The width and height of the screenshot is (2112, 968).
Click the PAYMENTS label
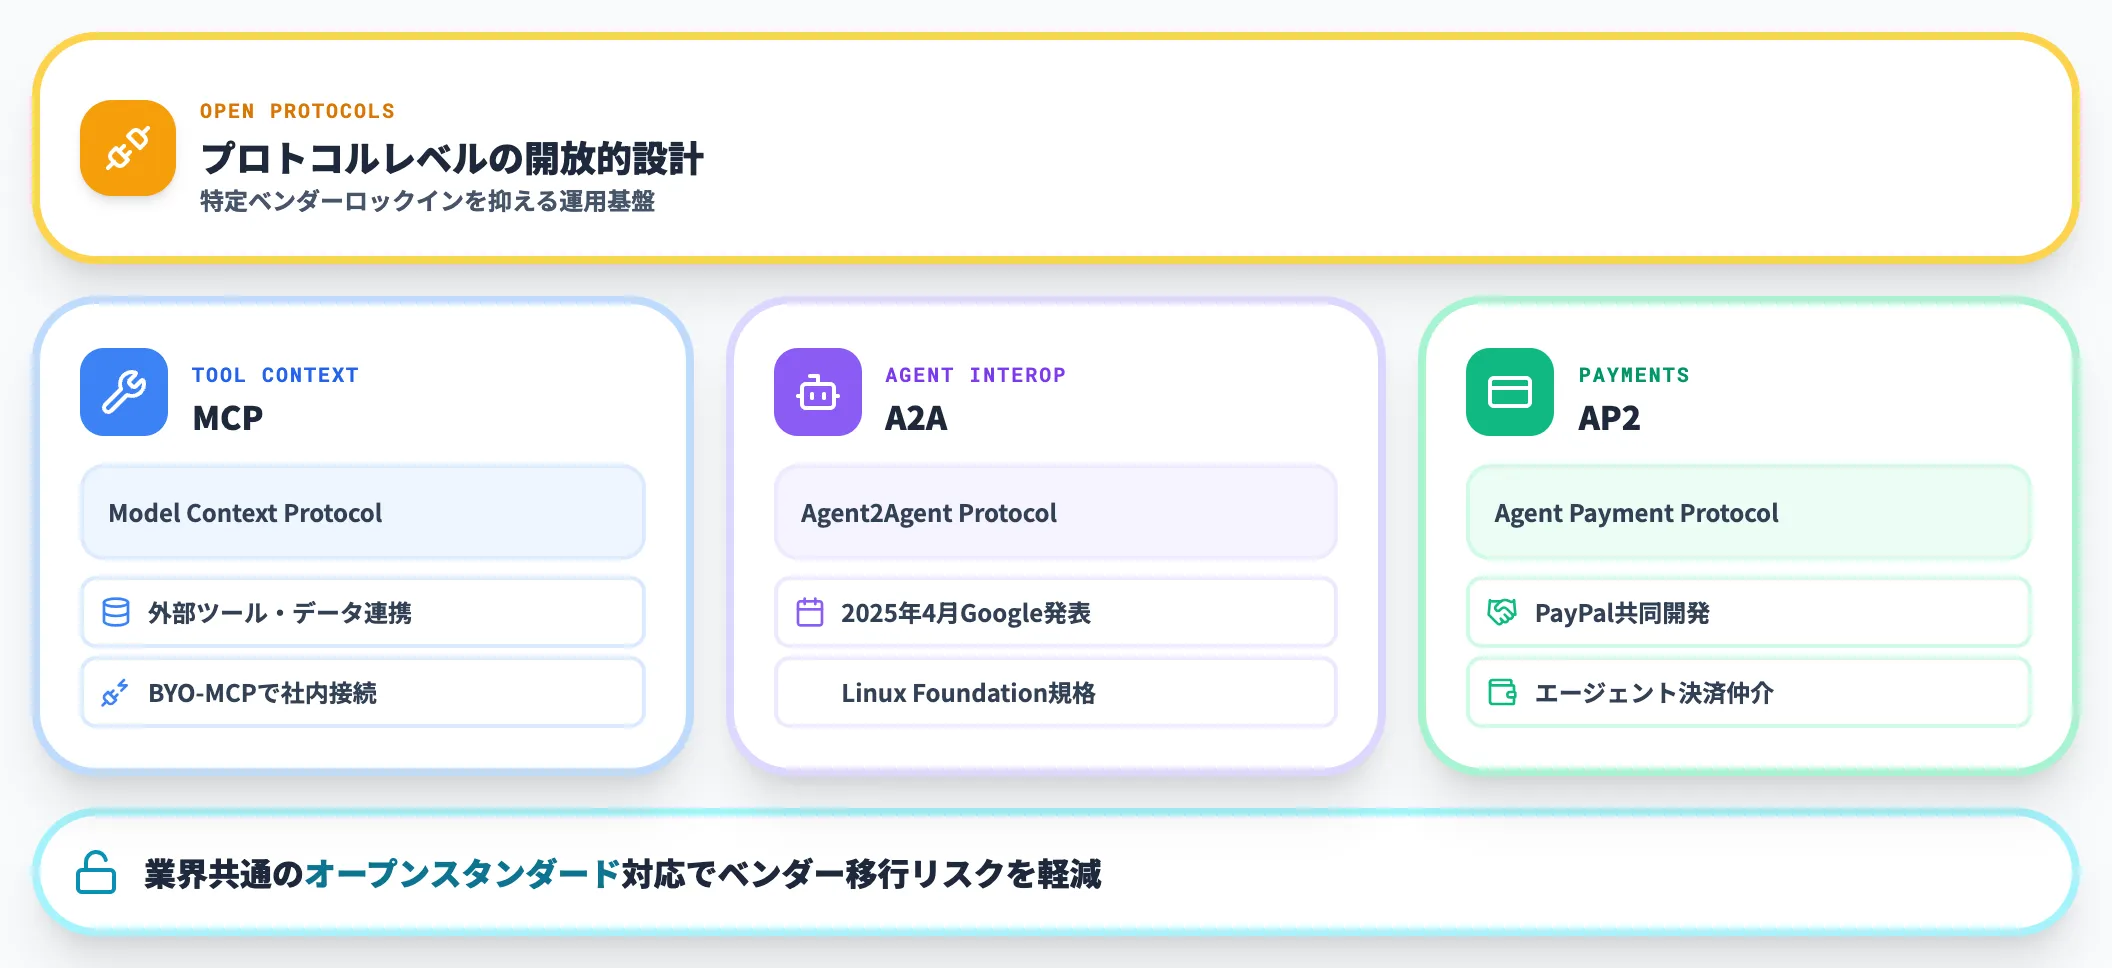1634,374
